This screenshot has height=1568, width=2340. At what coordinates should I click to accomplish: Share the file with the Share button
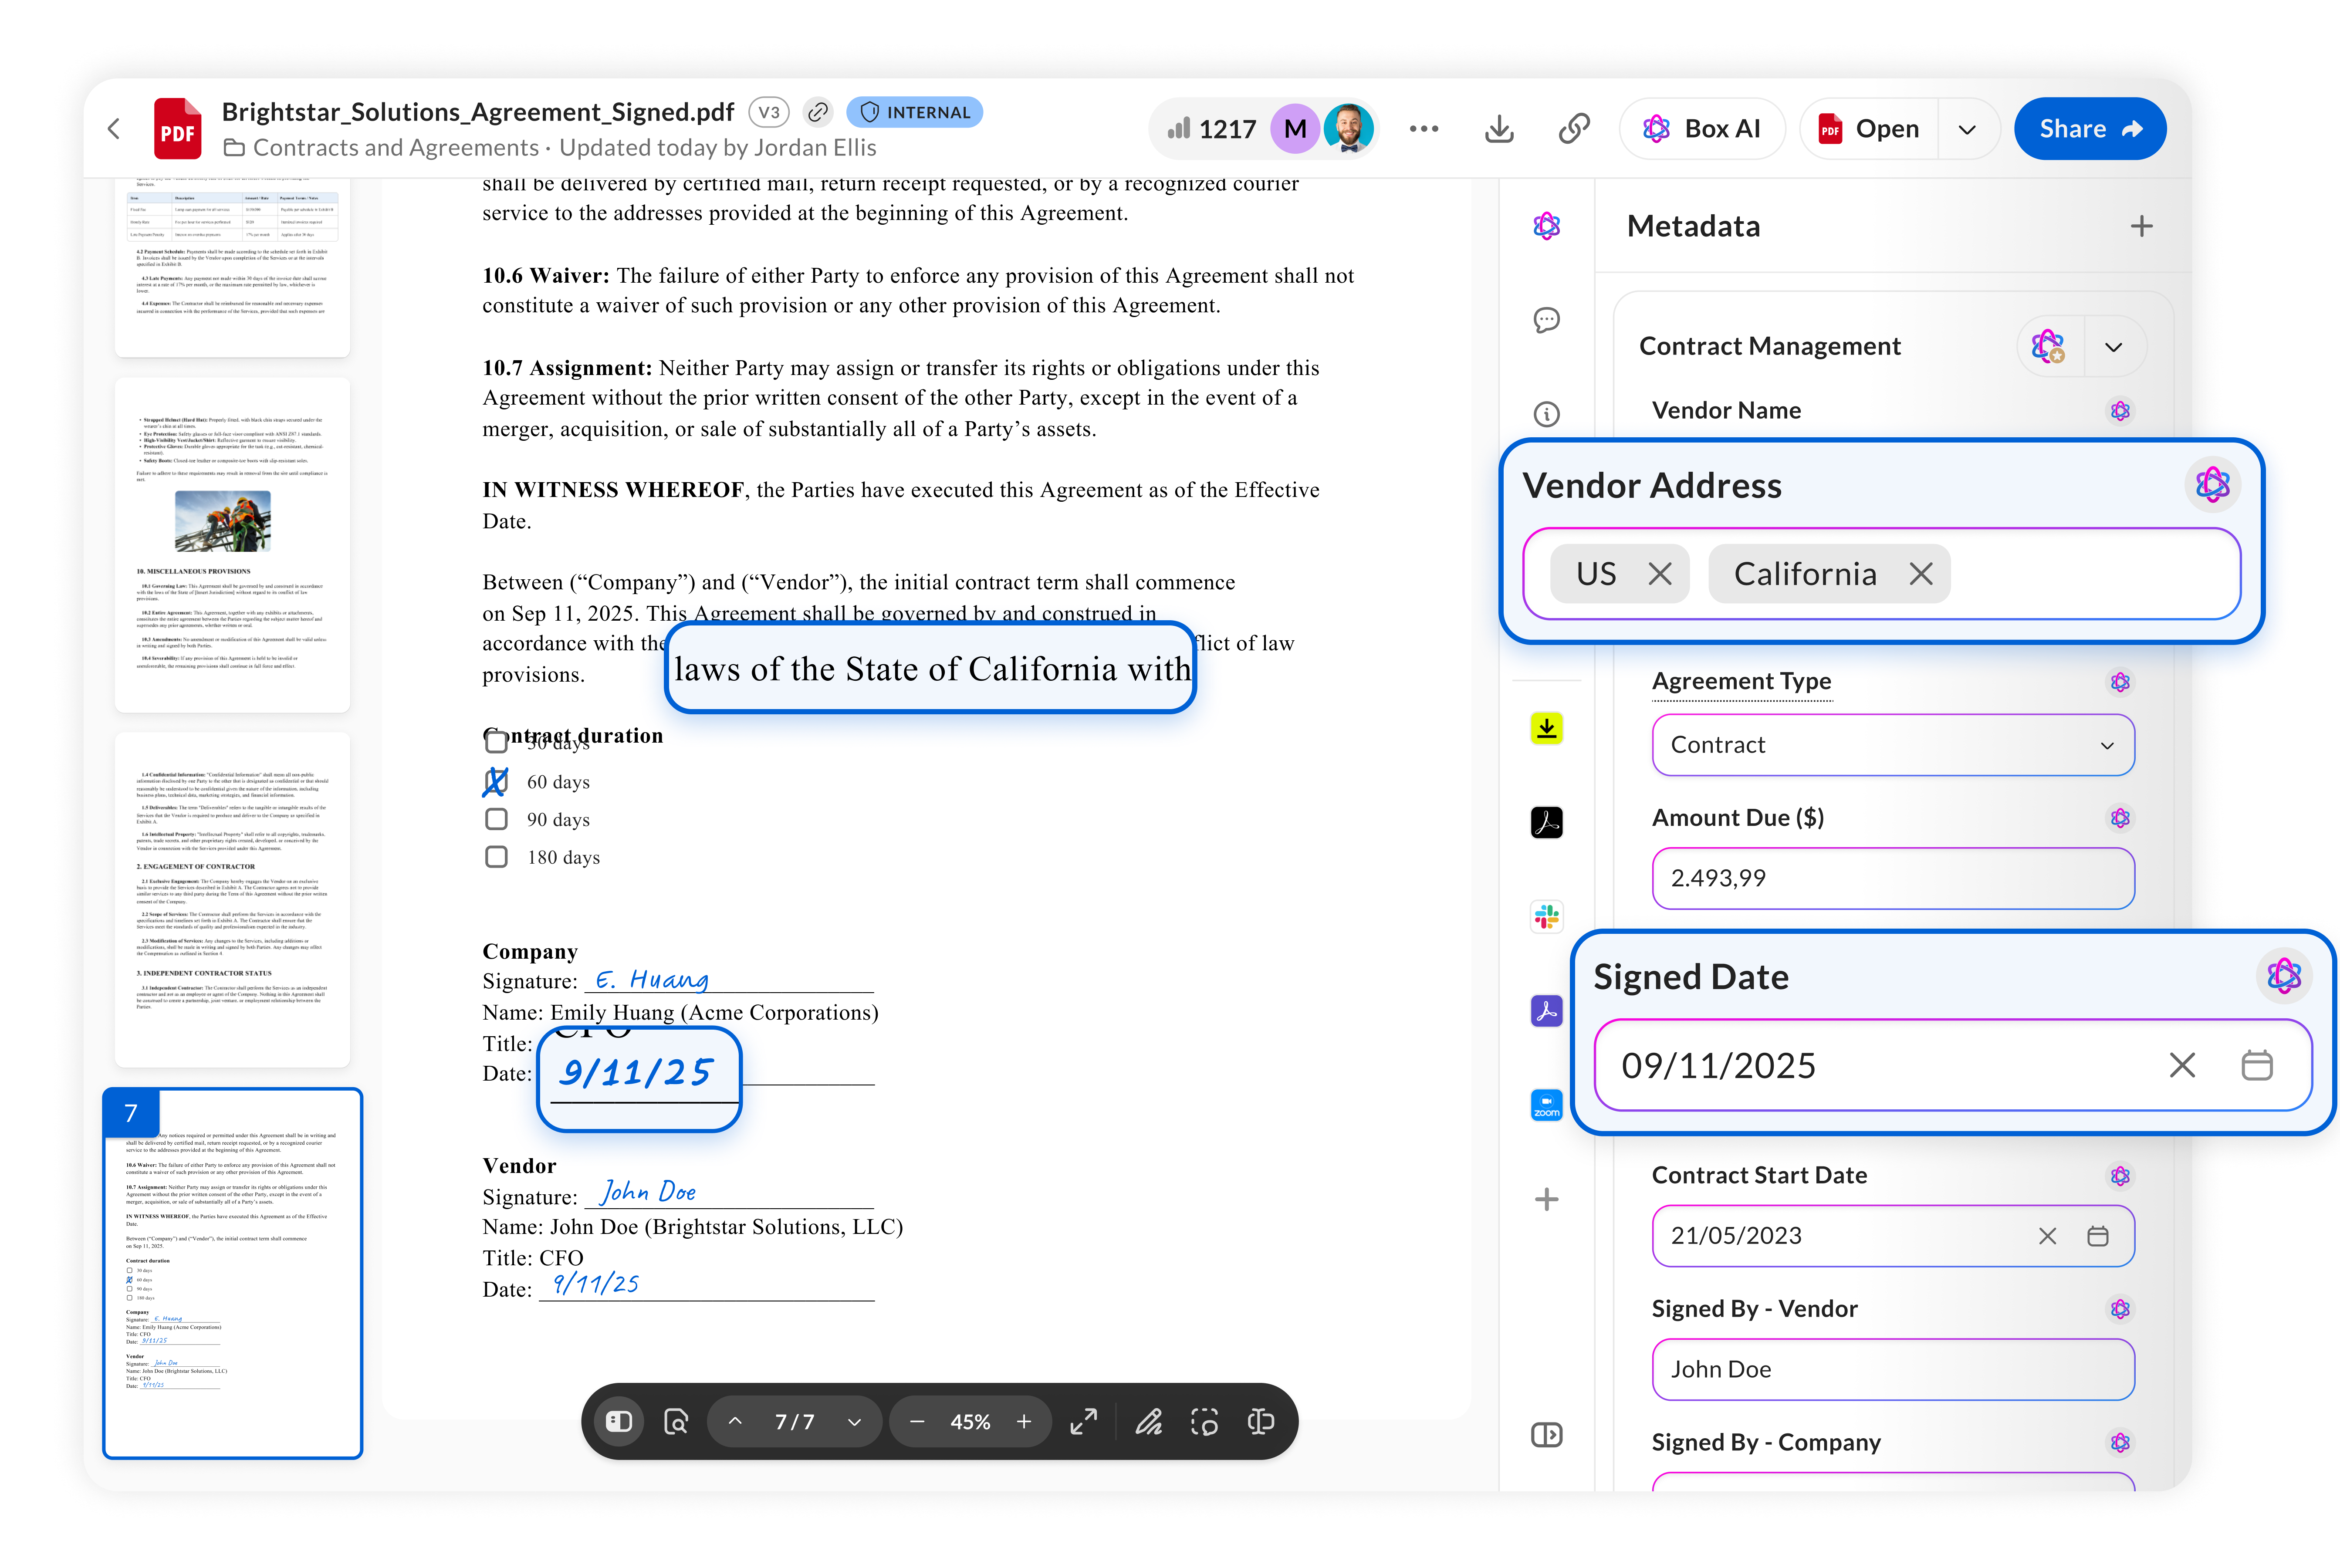pyautogui.click(x=2090, y=129)
